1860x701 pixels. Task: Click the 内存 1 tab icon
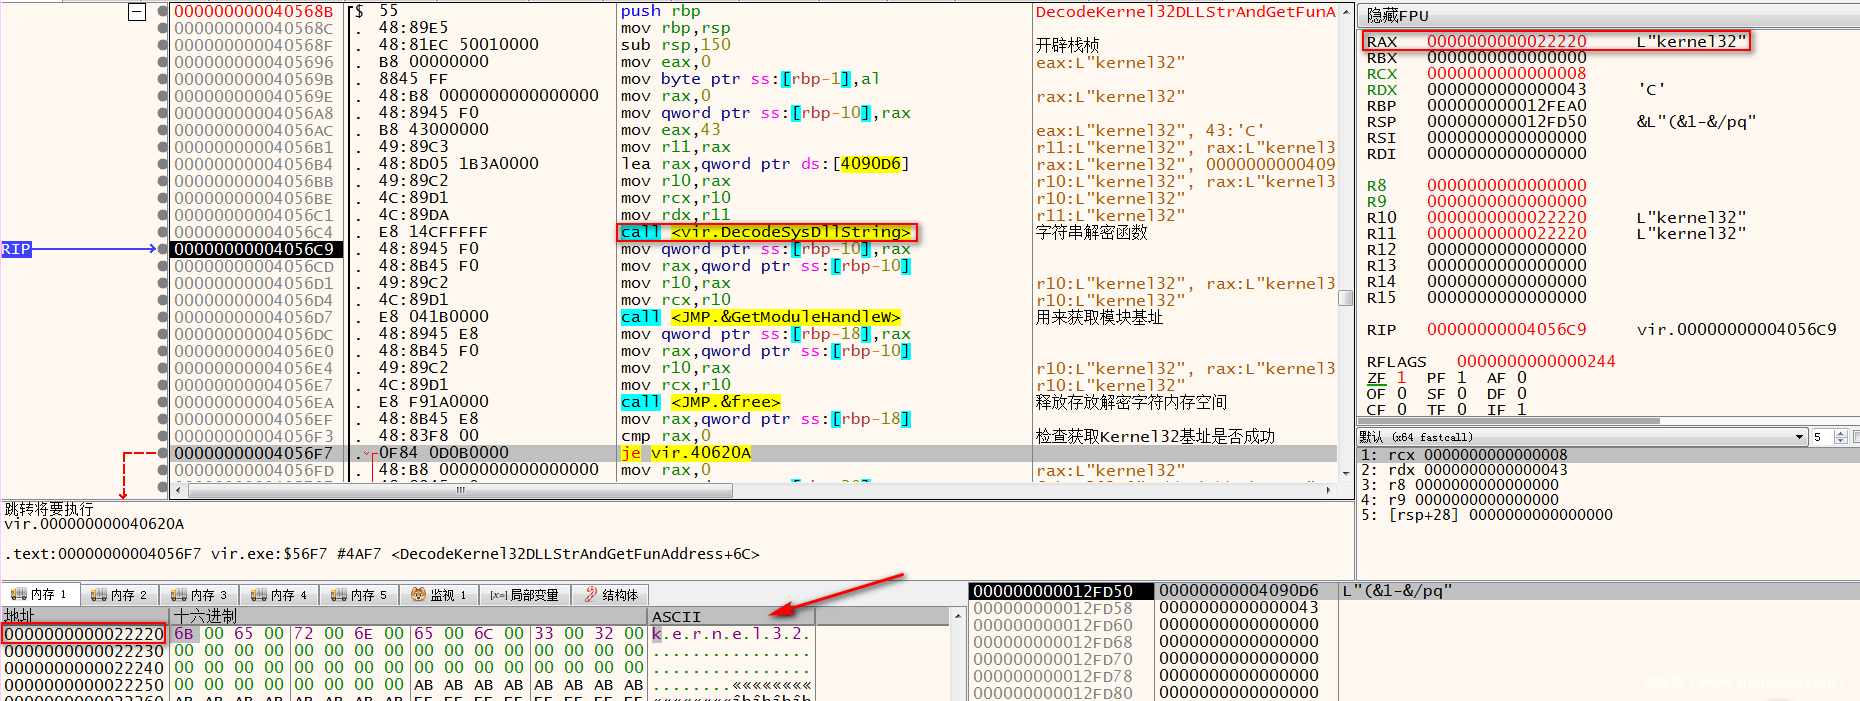pos(17,595)
